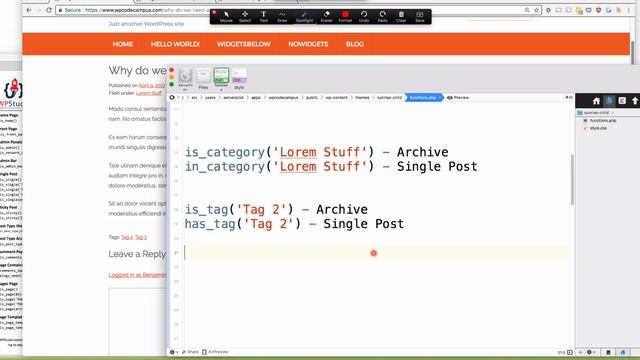Select the Eraser annotation tool
The height and width of the screenshot is (360, 640).
tap(327, 17)
